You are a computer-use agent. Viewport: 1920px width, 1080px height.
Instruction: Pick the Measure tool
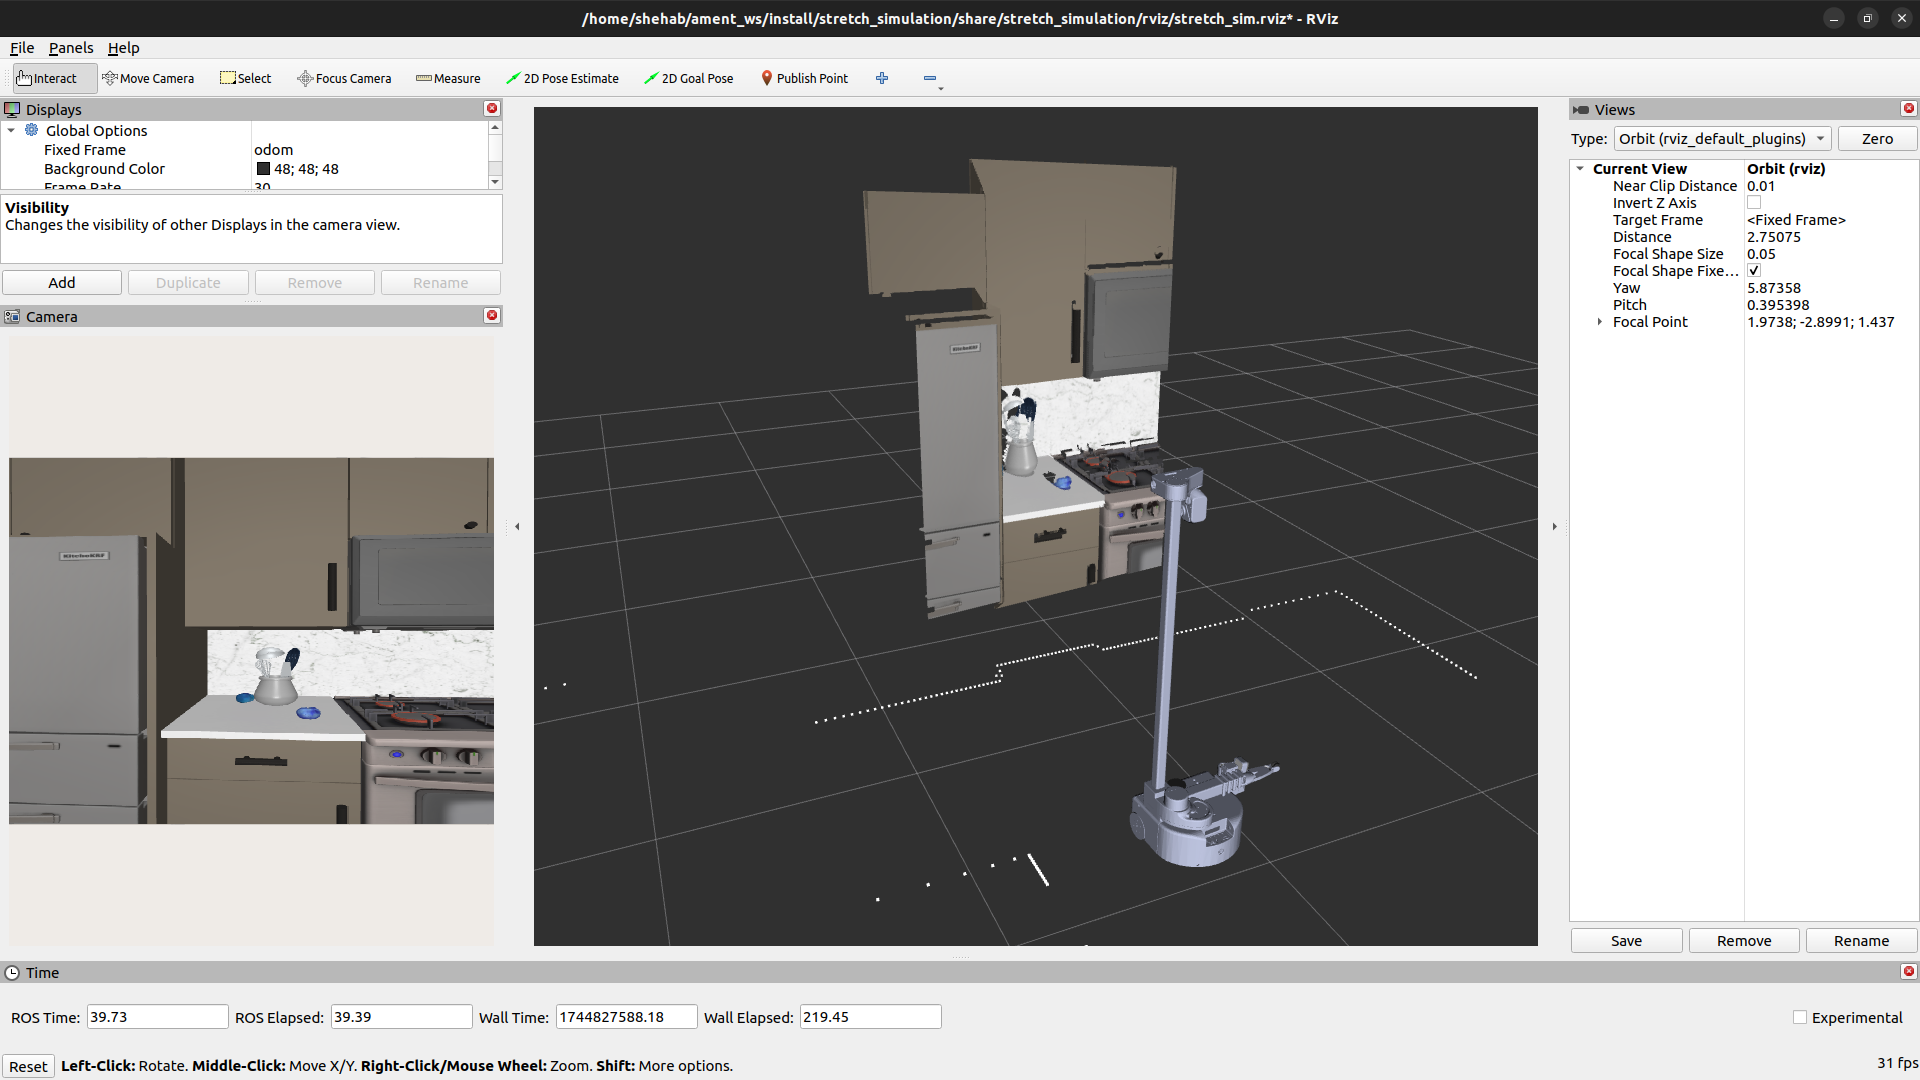click(448, 78)
